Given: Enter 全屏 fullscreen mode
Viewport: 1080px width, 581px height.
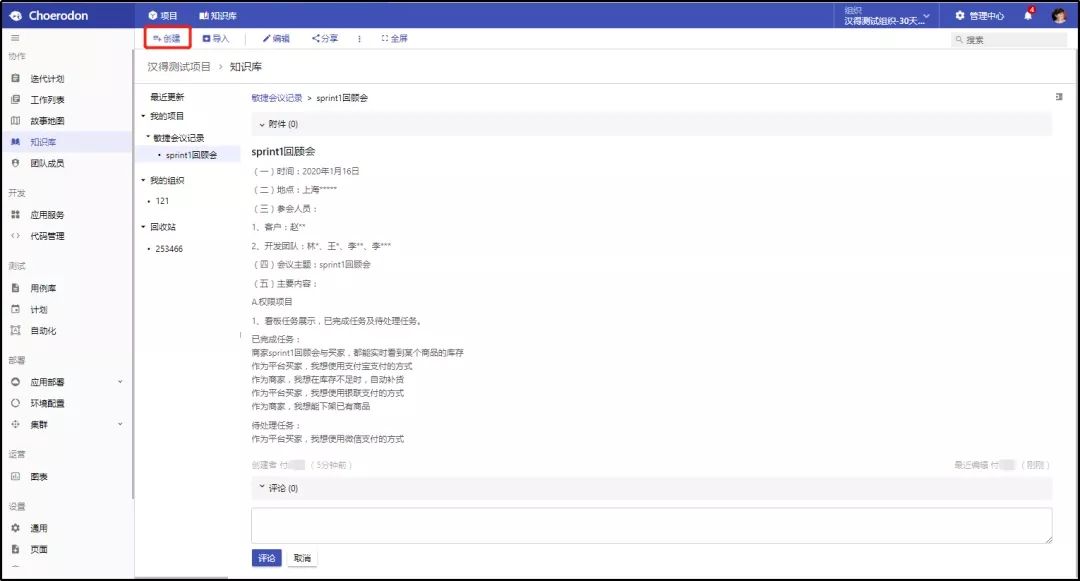Looking at the screenshot, I should (x=395, y=39).
